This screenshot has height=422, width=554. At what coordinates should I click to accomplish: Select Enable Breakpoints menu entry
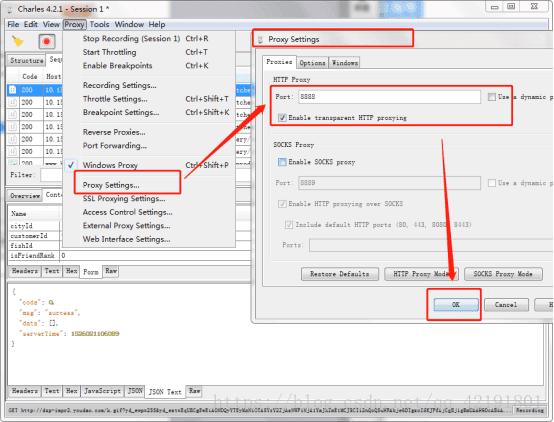pos(148,65)
